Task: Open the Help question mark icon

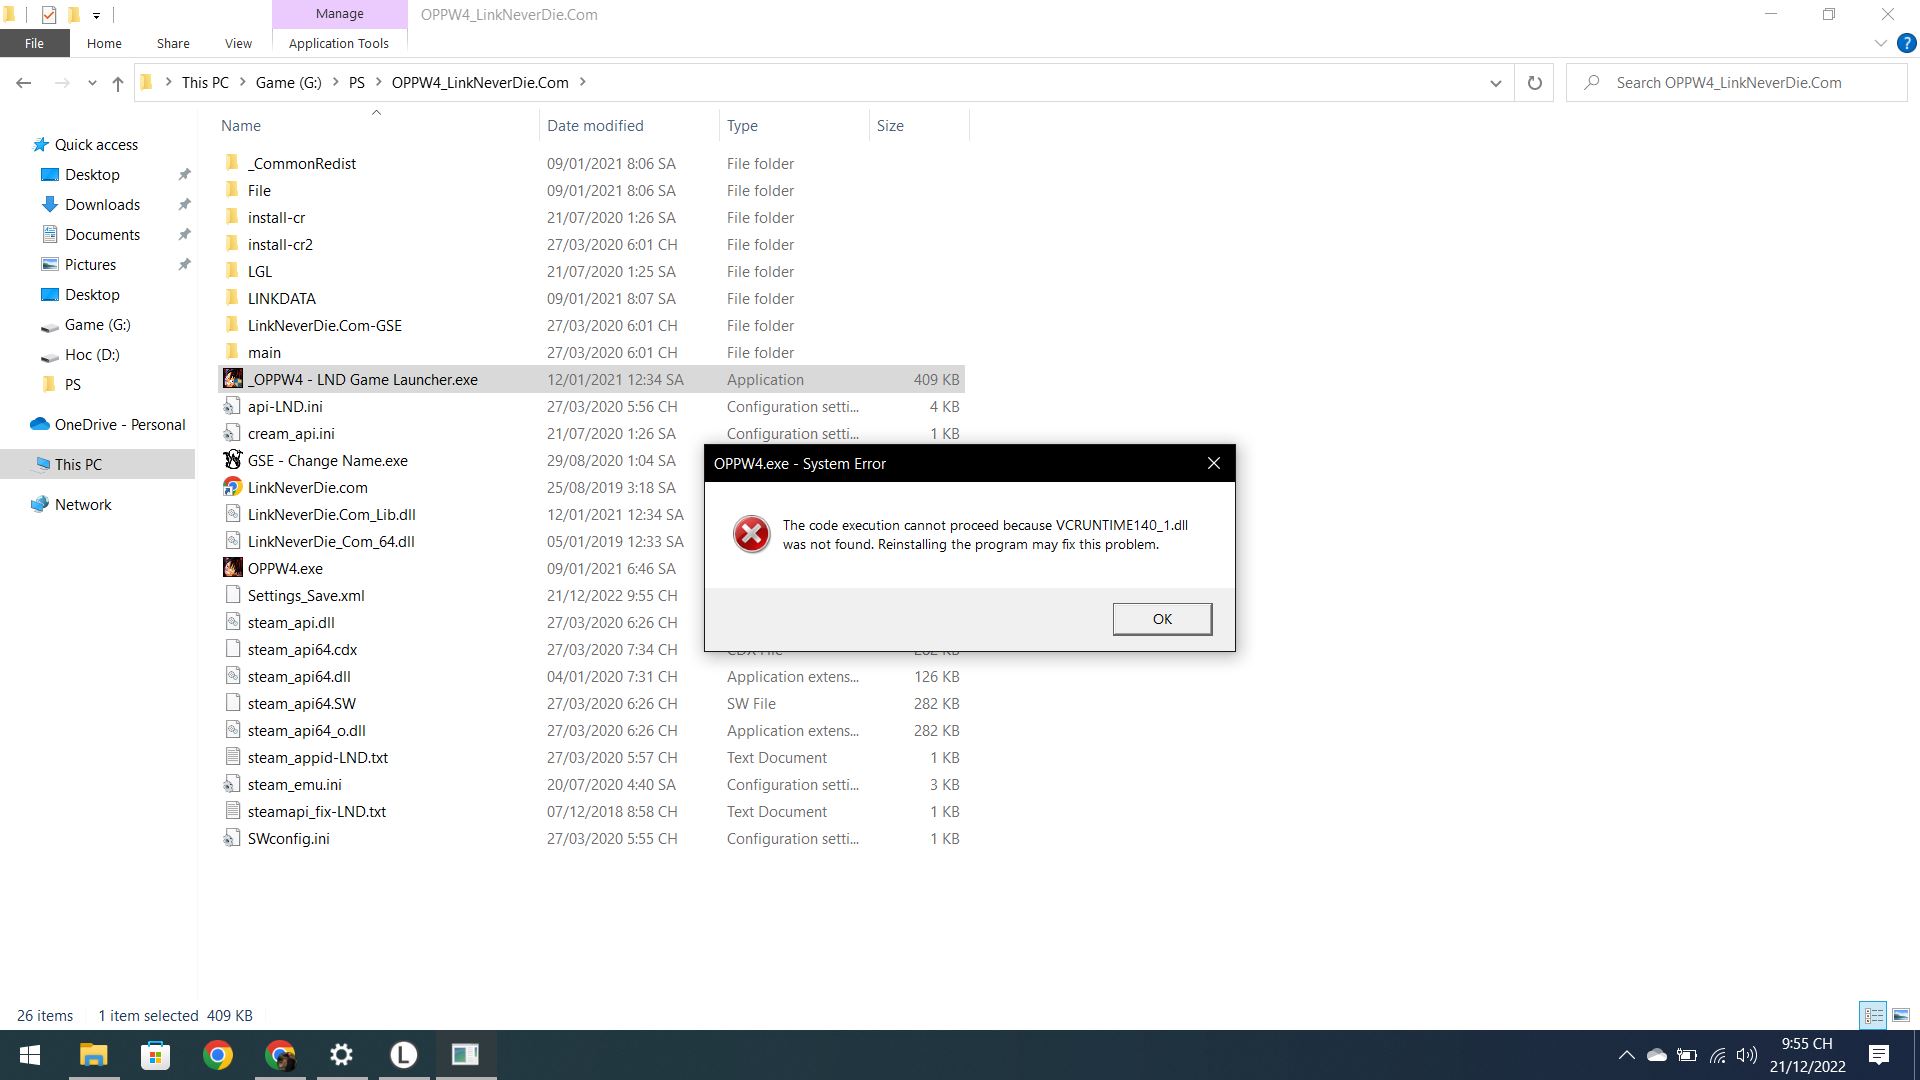Action: (1906, 43)
